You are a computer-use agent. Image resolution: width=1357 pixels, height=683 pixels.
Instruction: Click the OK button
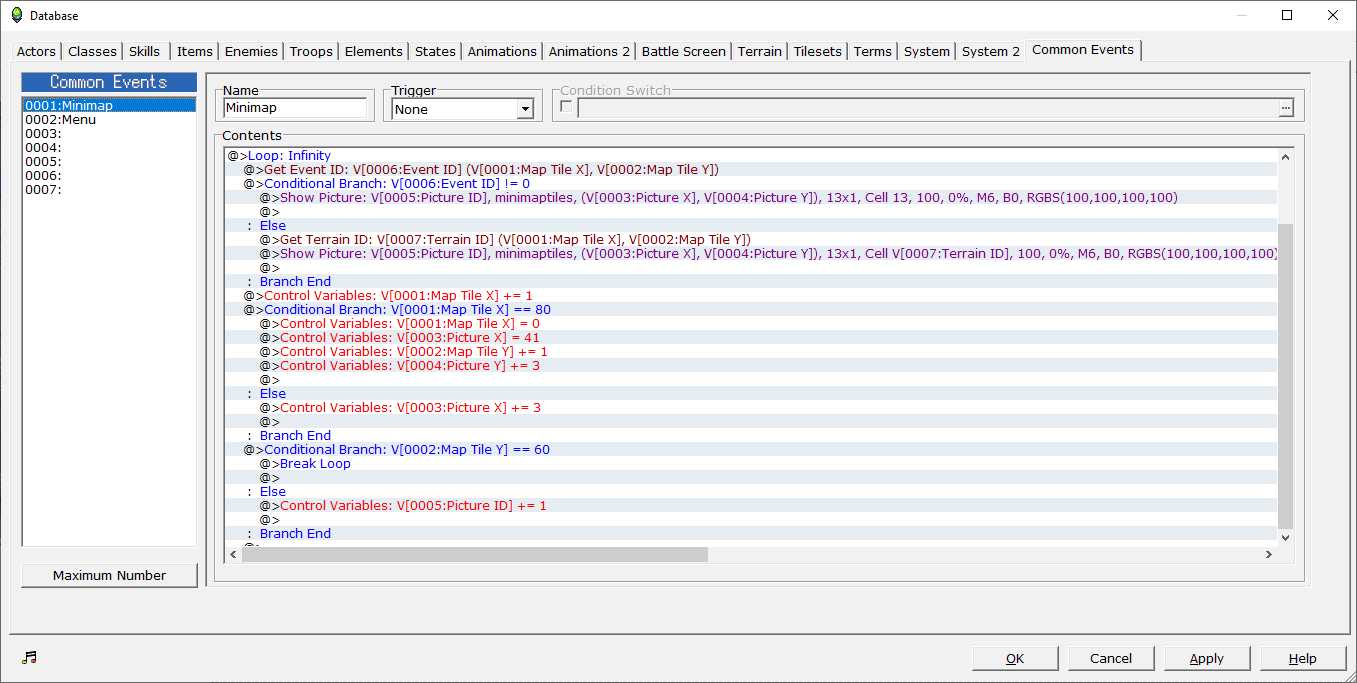pos(1015,658)
